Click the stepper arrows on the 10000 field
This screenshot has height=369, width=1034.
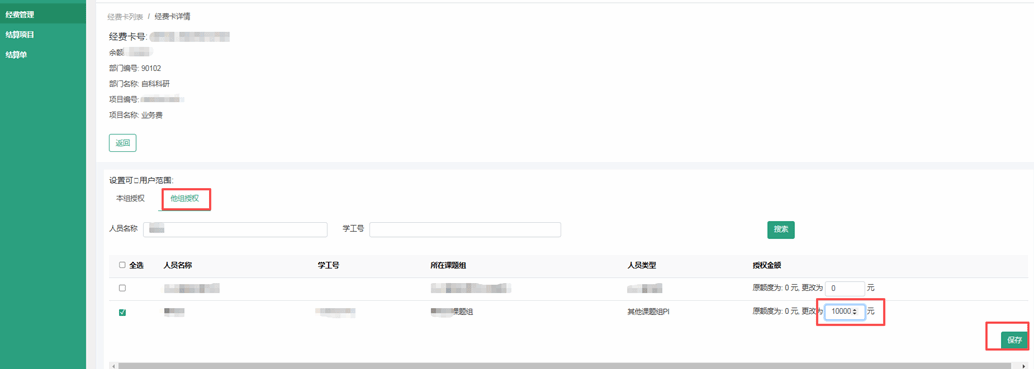pos(855,311)
